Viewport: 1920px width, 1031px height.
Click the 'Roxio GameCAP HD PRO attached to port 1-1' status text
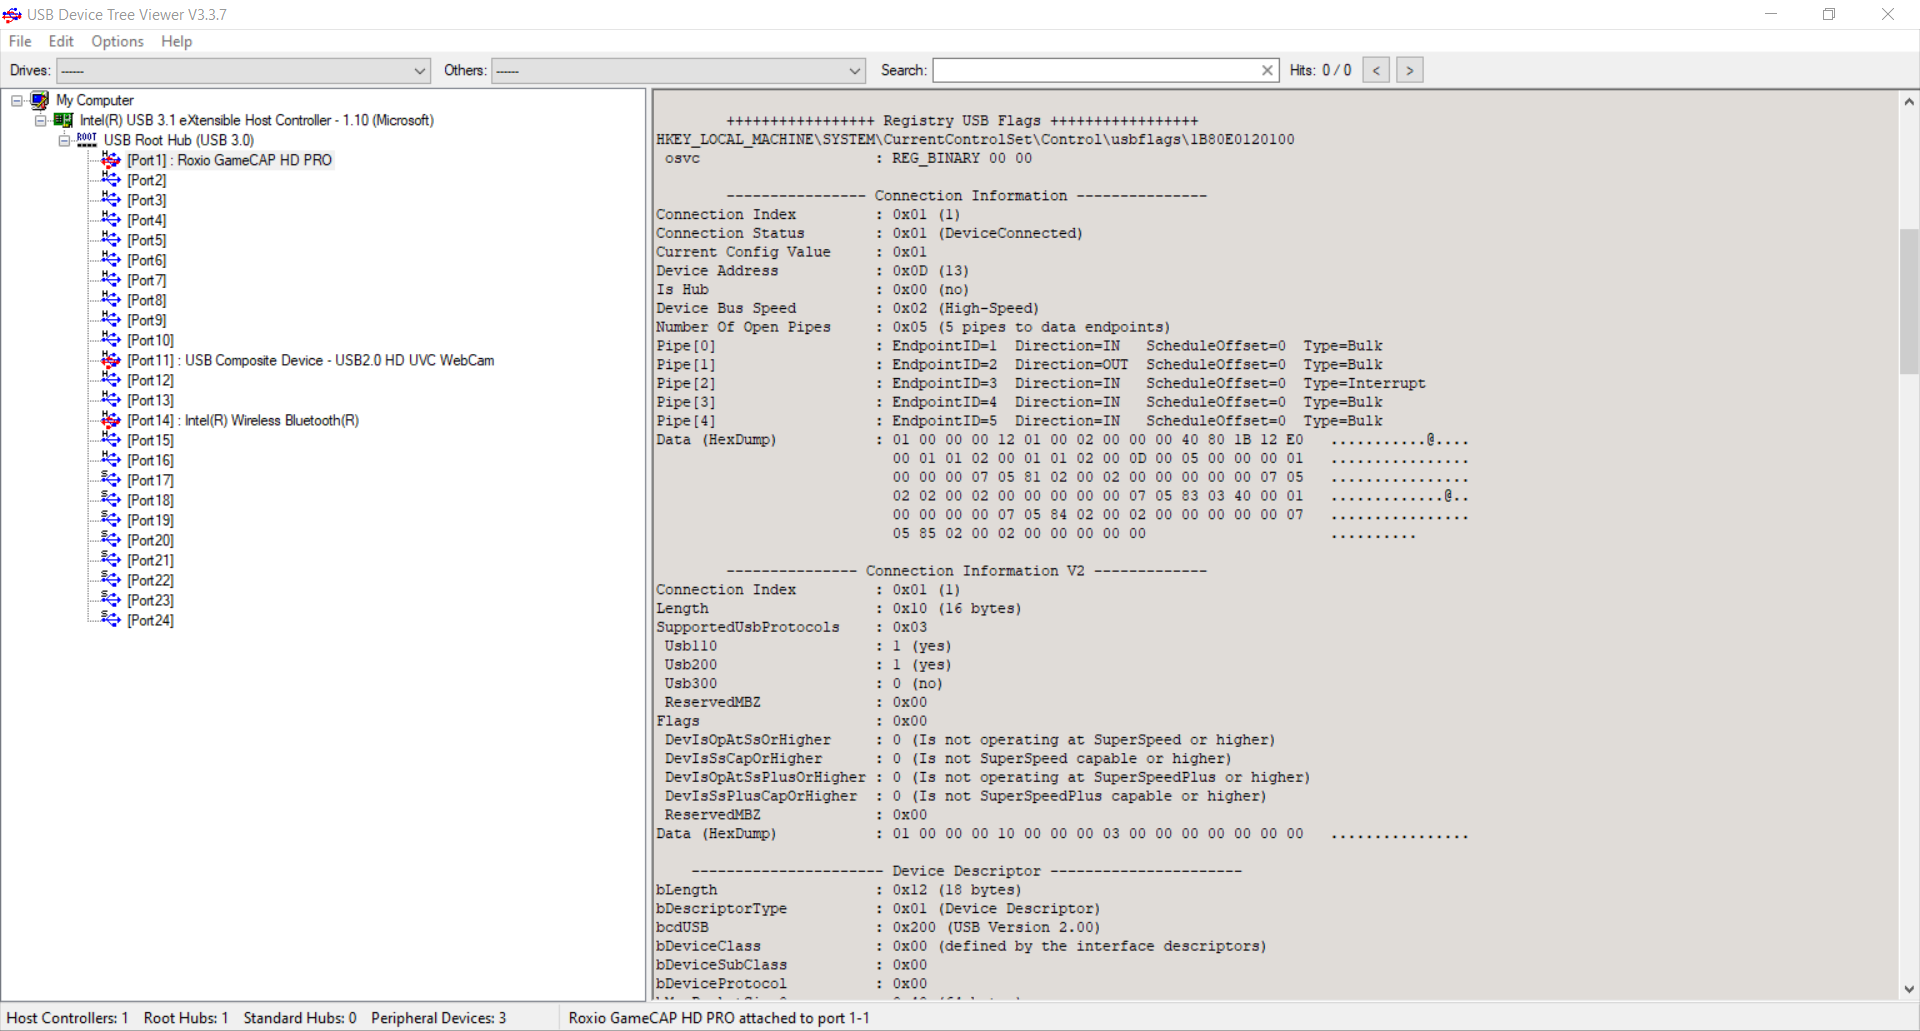point(719,1018)
